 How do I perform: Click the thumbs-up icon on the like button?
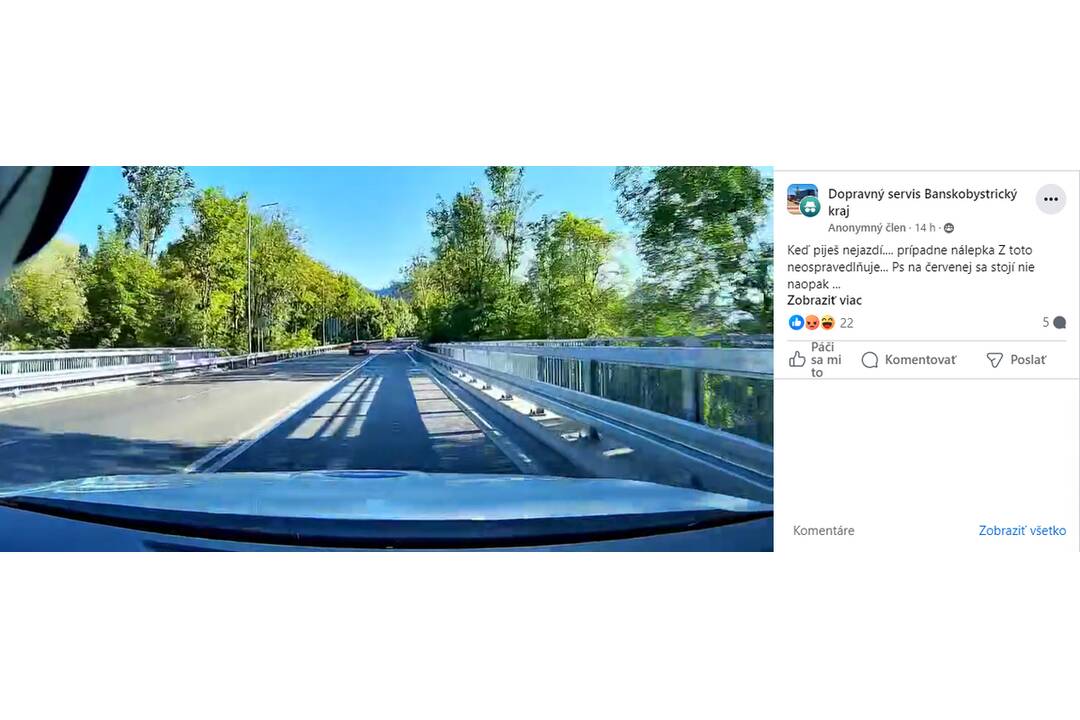[797, 359]
